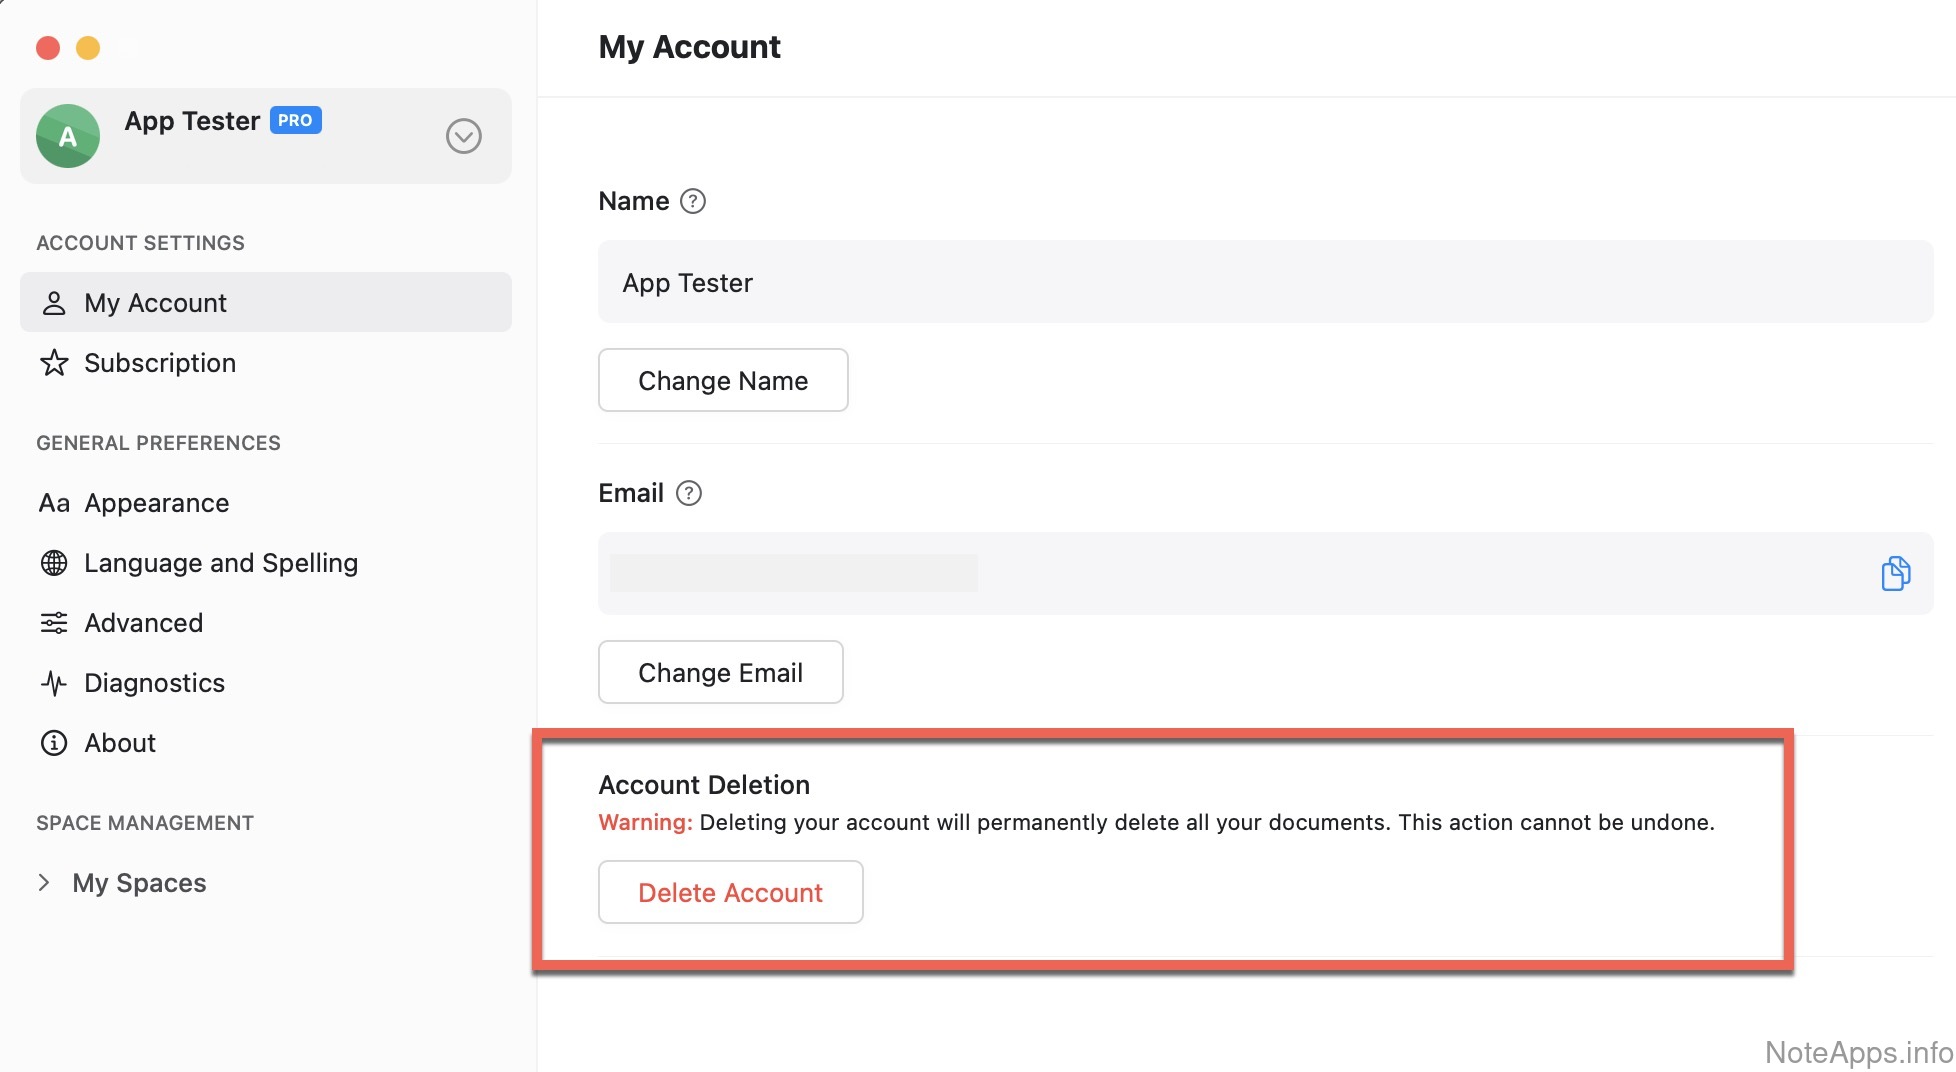Click the help icon next to Name
Screen dimensions: 1956x1072
693,201
